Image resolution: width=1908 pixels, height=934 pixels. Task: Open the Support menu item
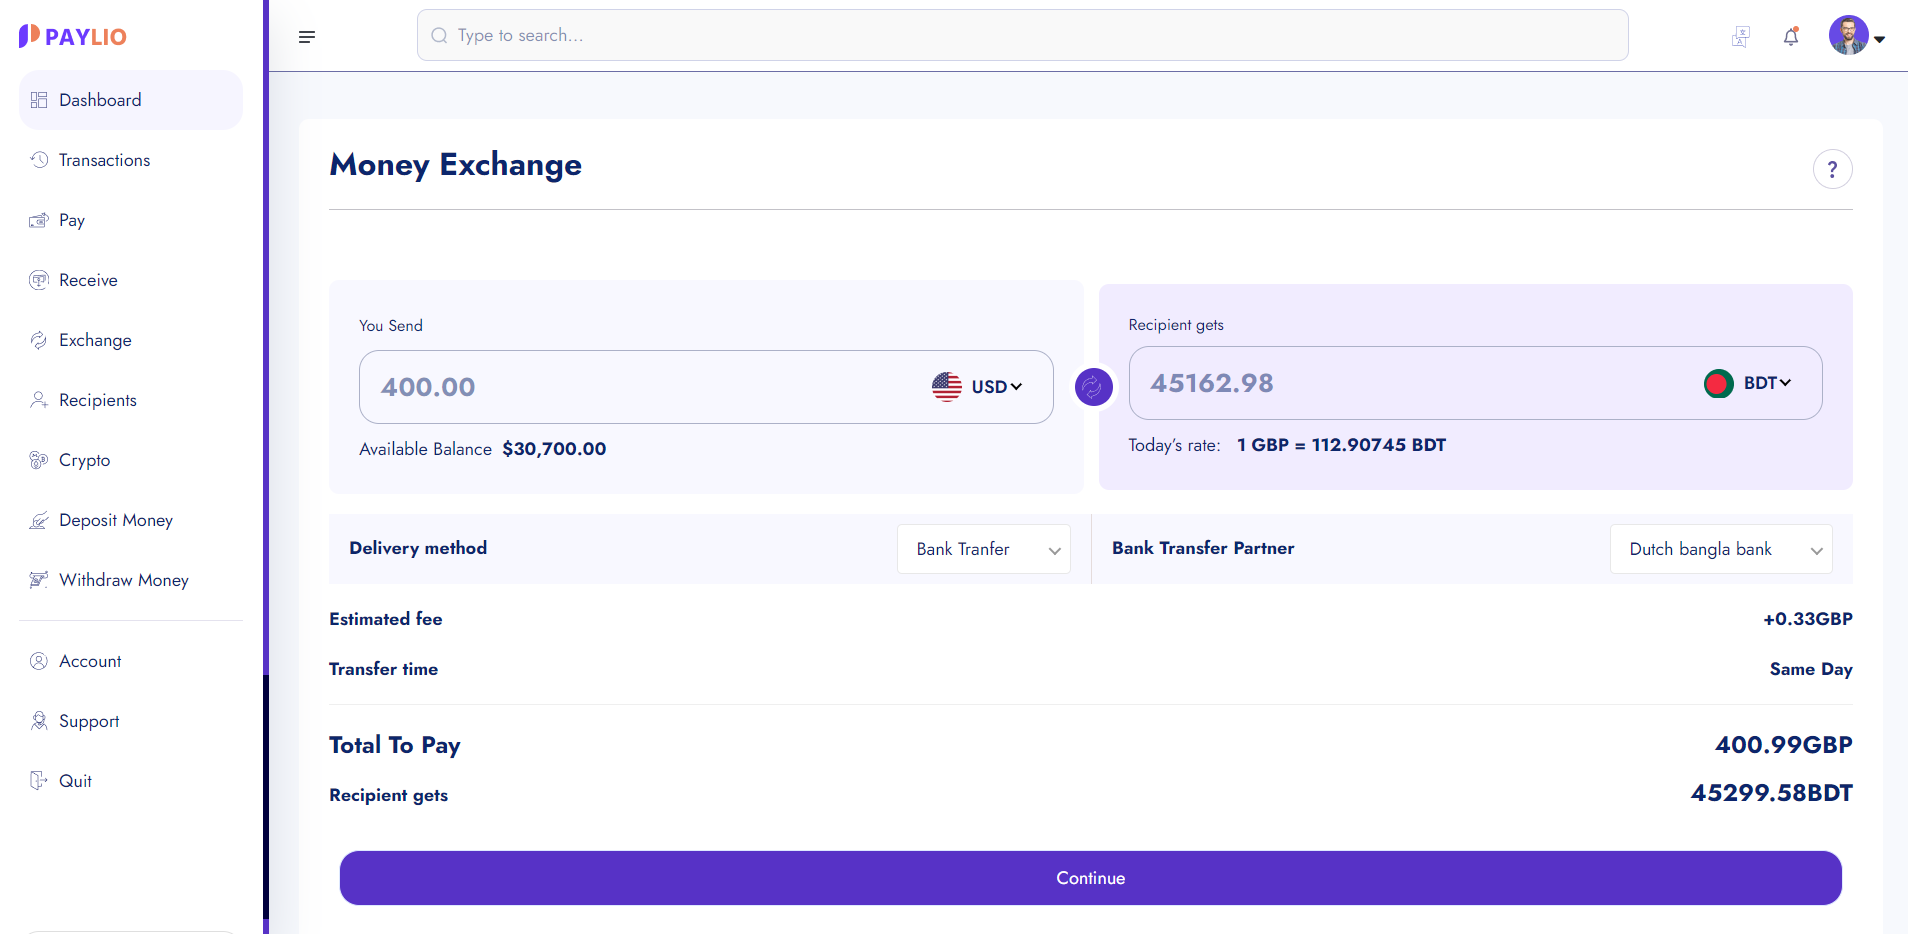click(131, 721)
